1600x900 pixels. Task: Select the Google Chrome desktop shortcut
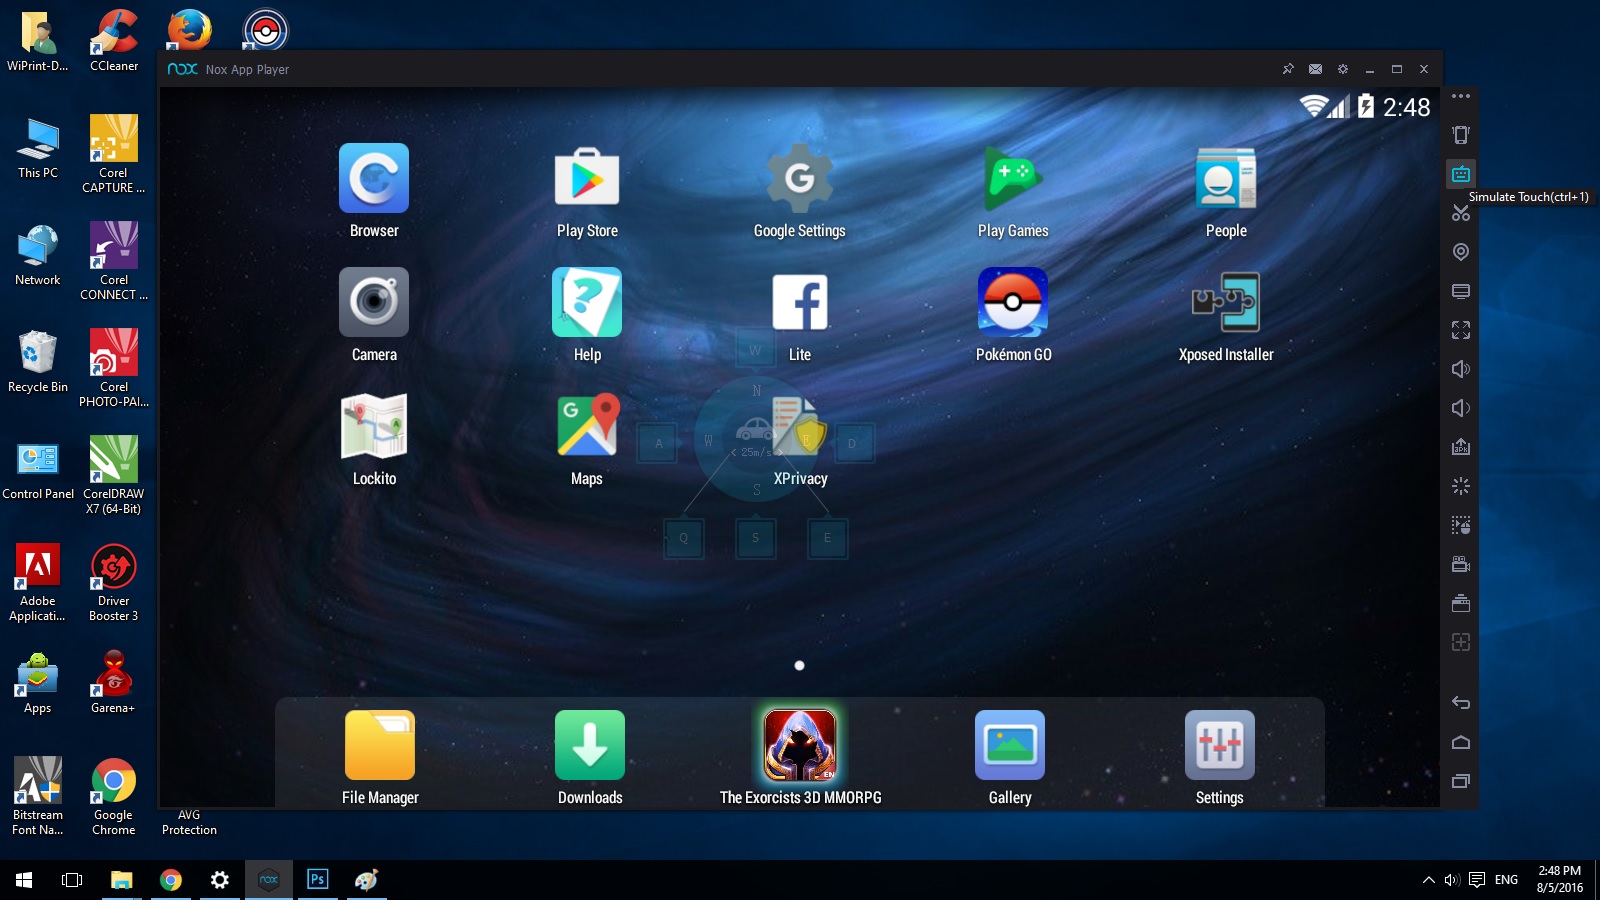pos(114,796)
